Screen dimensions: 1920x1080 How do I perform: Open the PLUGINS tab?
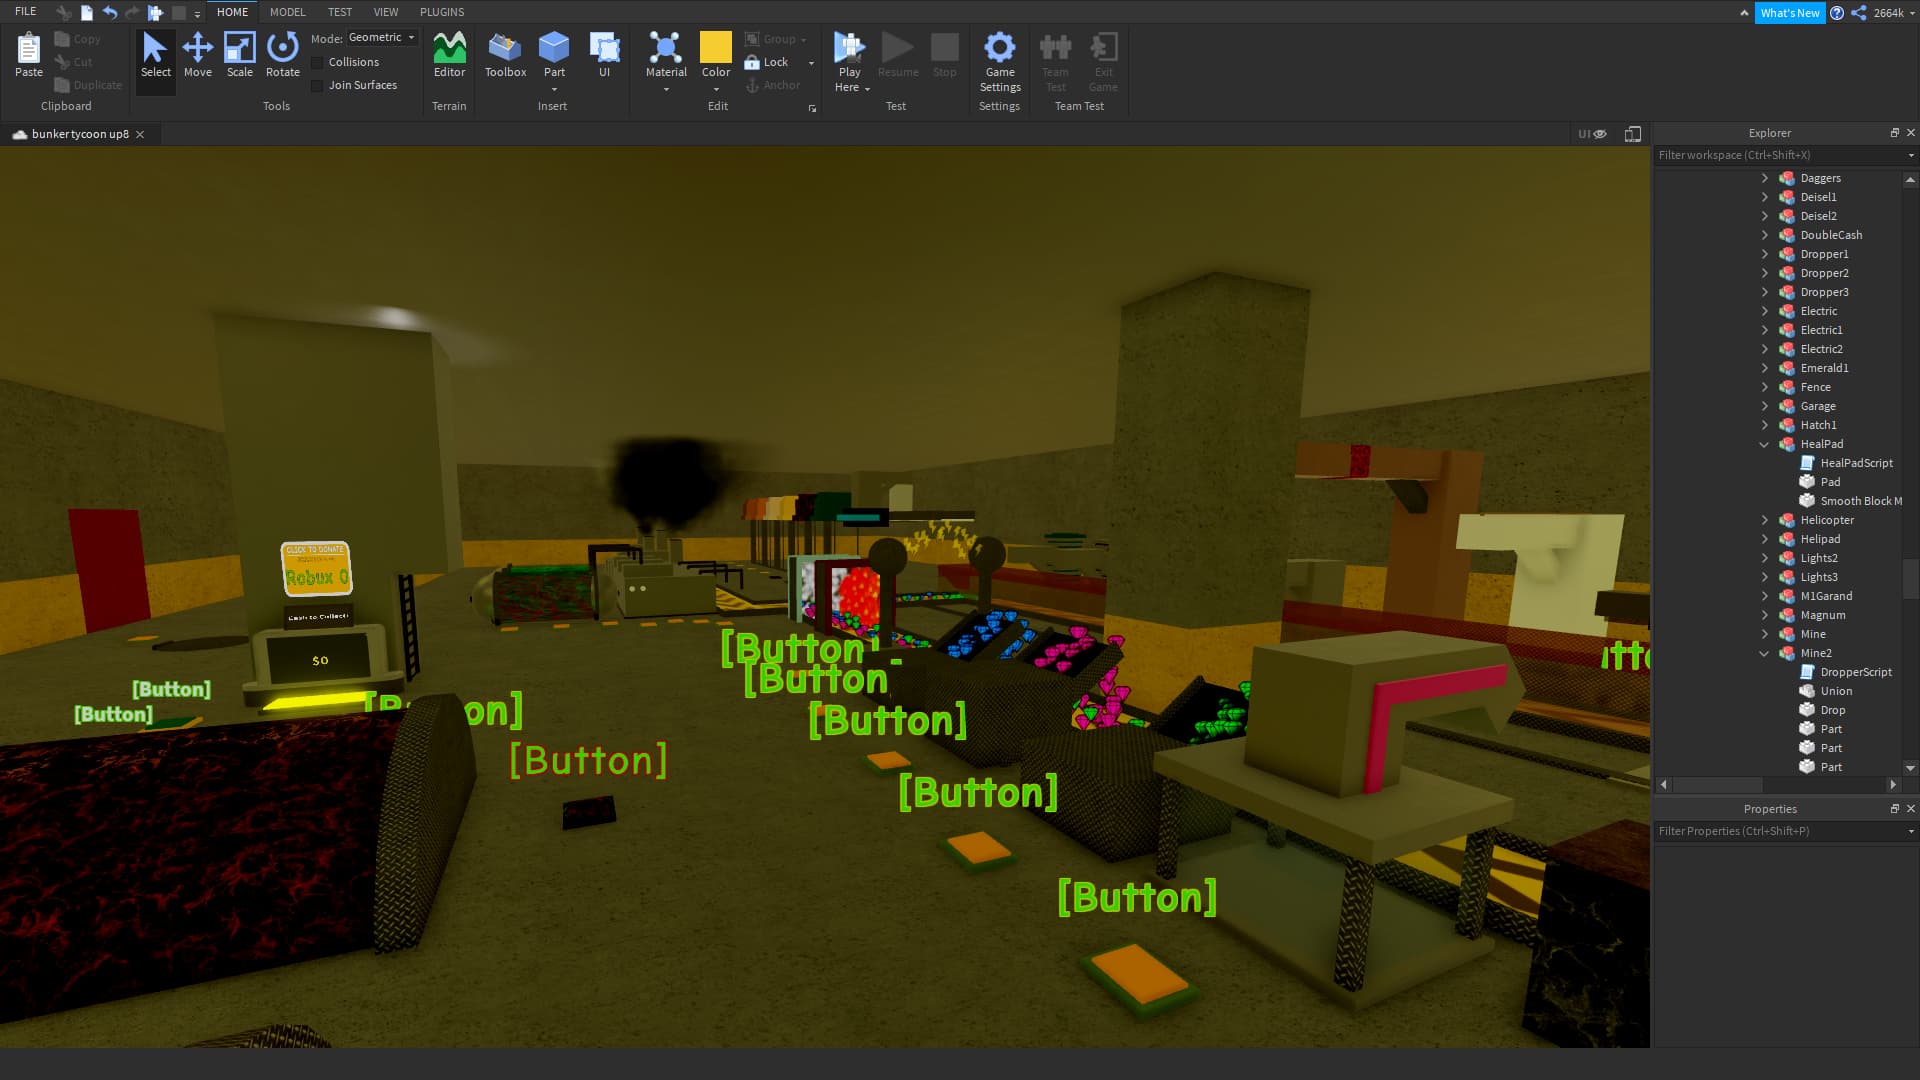click(442, 12)
